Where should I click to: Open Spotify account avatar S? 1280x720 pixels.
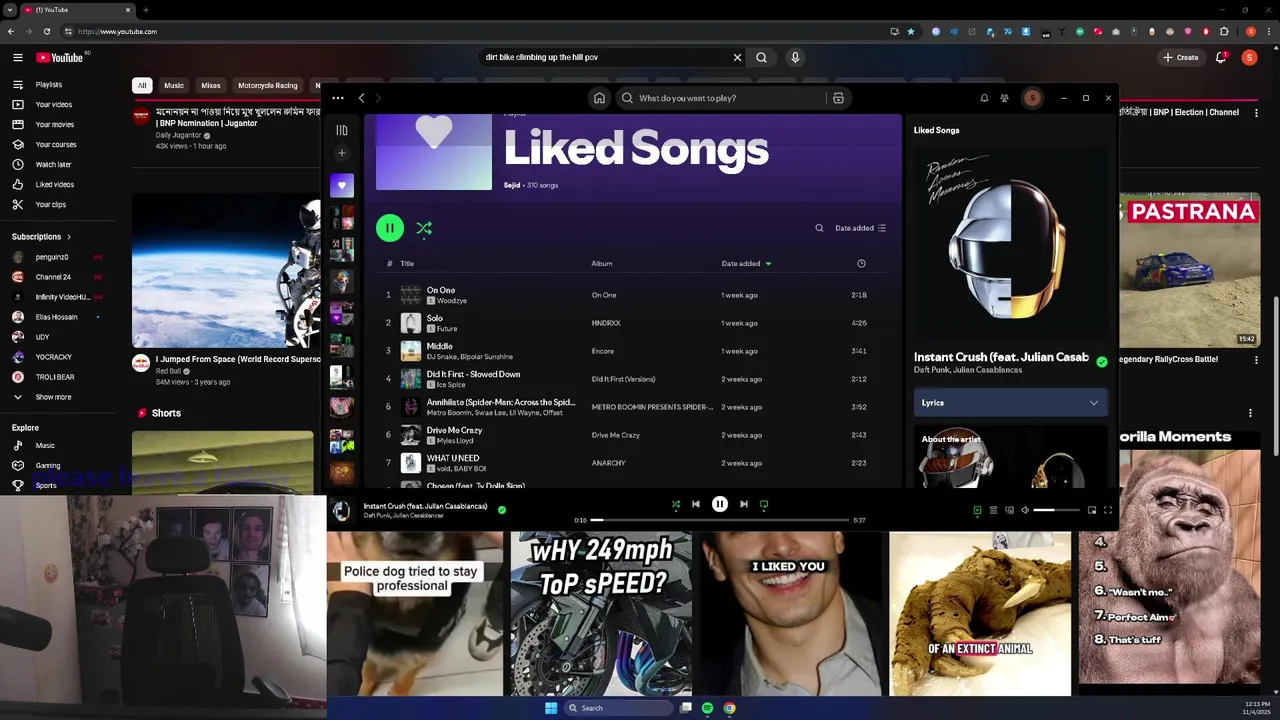point(1032,98)
